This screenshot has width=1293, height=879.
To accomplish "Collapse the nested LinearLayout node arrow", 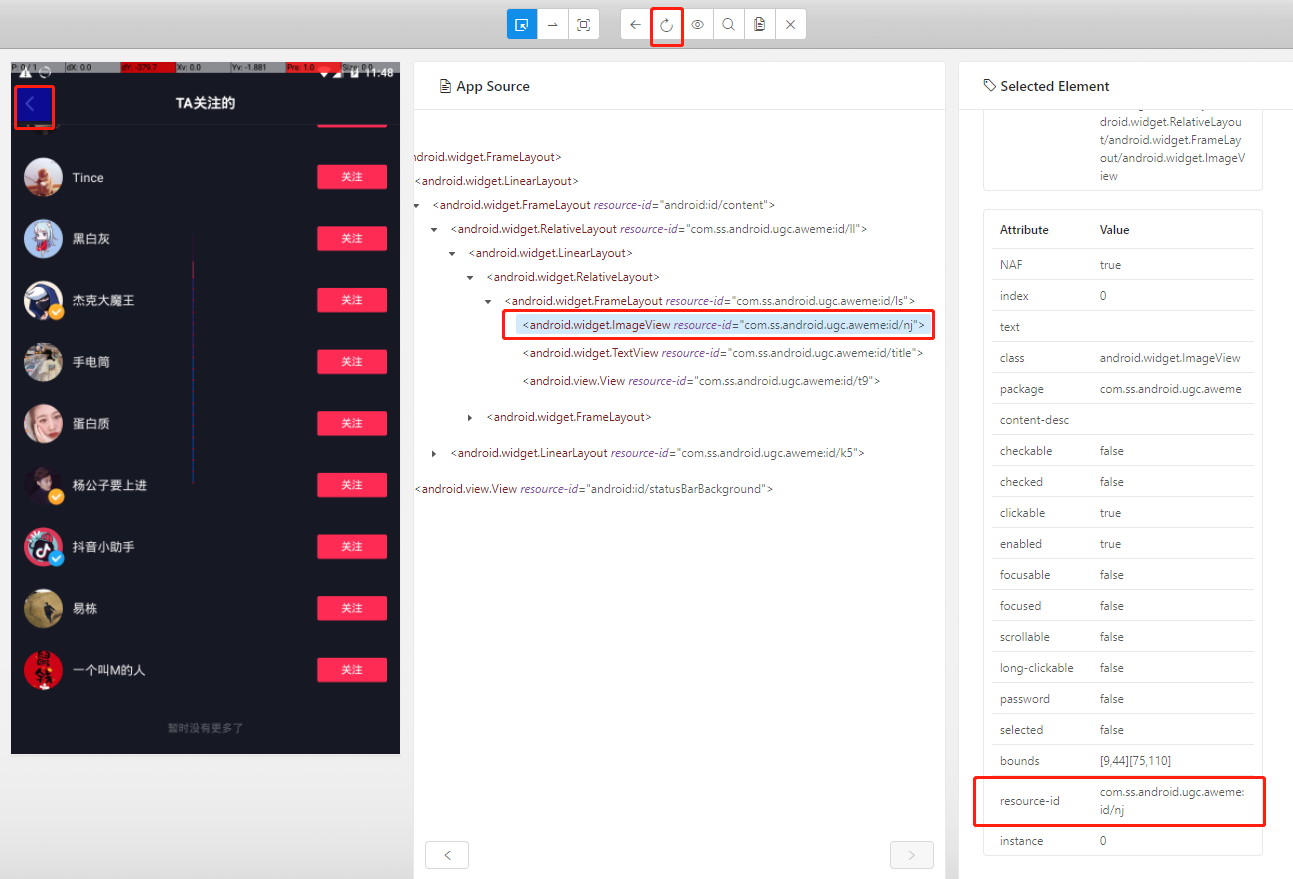I will click(x=452, y=253).
